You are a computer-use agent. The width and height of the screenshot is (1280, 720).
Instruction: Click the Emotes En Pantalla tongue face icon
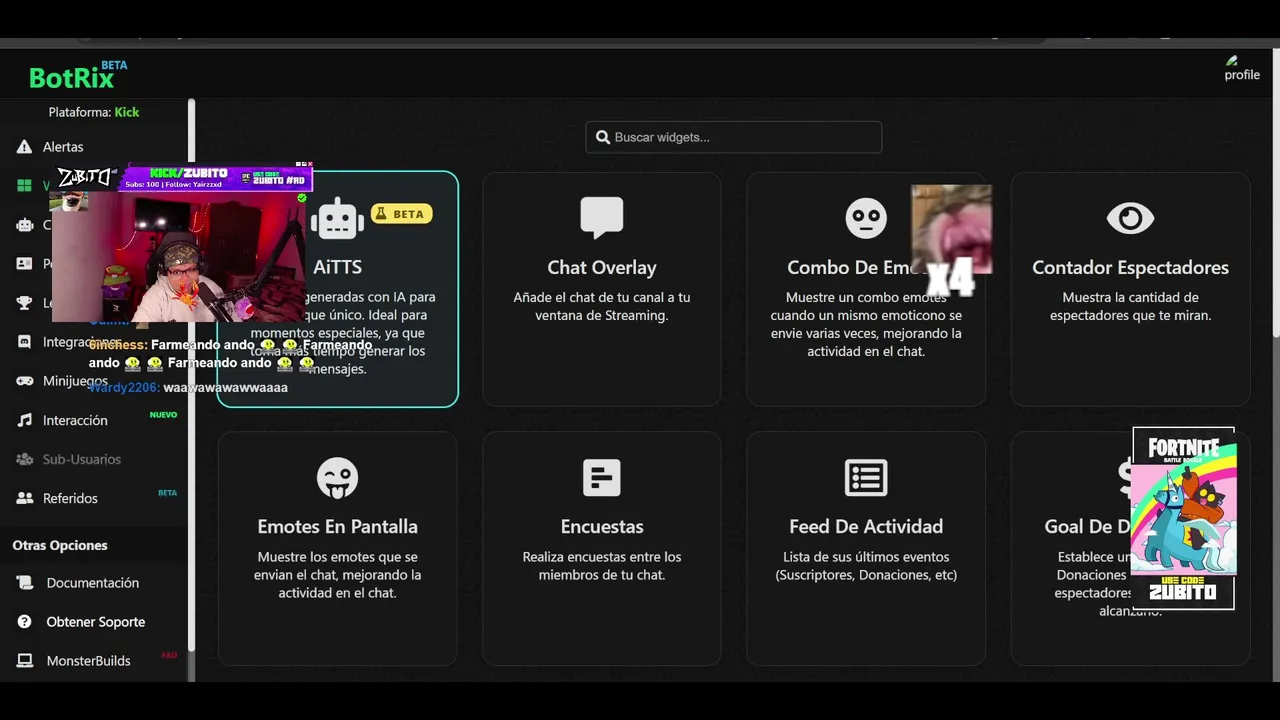338,478
